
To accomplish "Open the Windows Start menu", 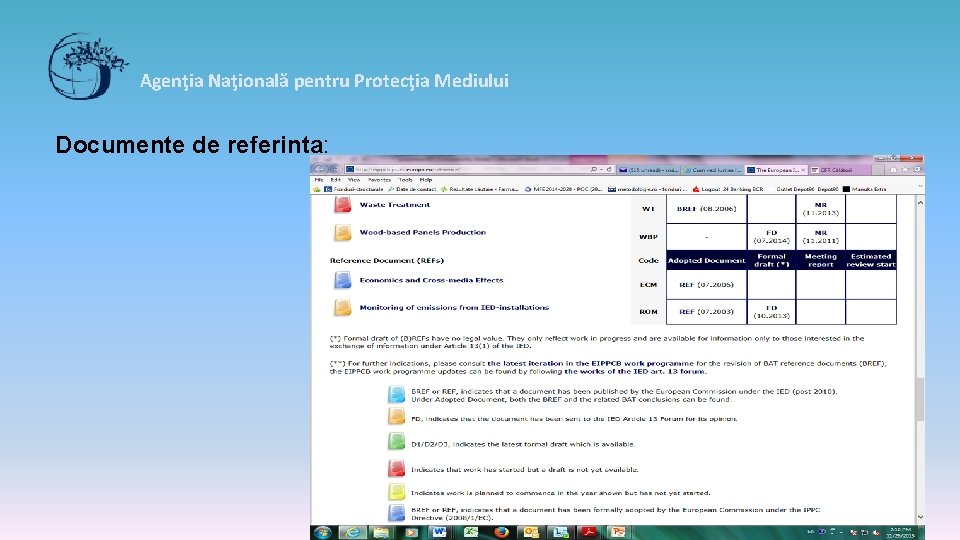I will (322, 532).
